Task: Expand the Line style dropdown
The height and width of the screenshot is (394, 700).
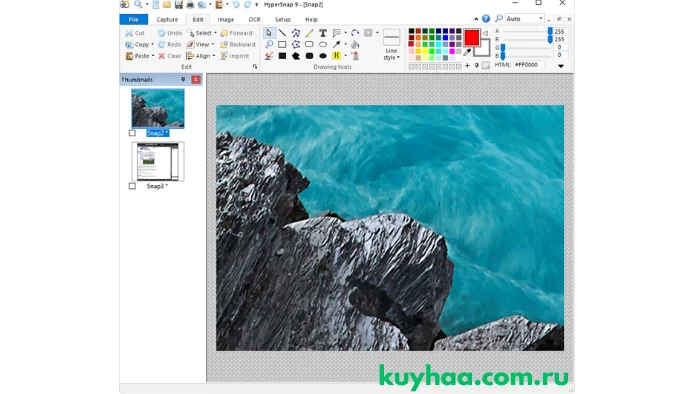Action: (391, 54)
